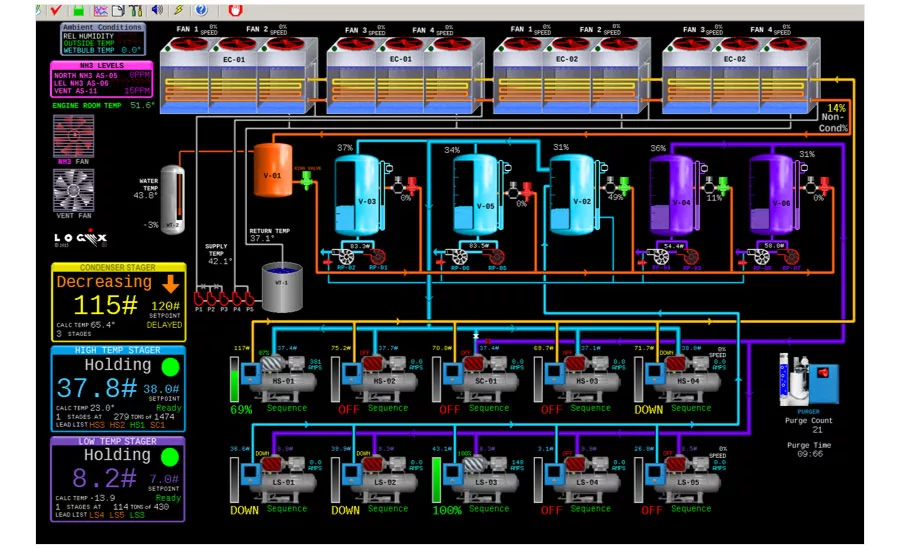Screen dimensions: 900x550
Task: Click the blue V-05 vessel
Action: (476, 195)
